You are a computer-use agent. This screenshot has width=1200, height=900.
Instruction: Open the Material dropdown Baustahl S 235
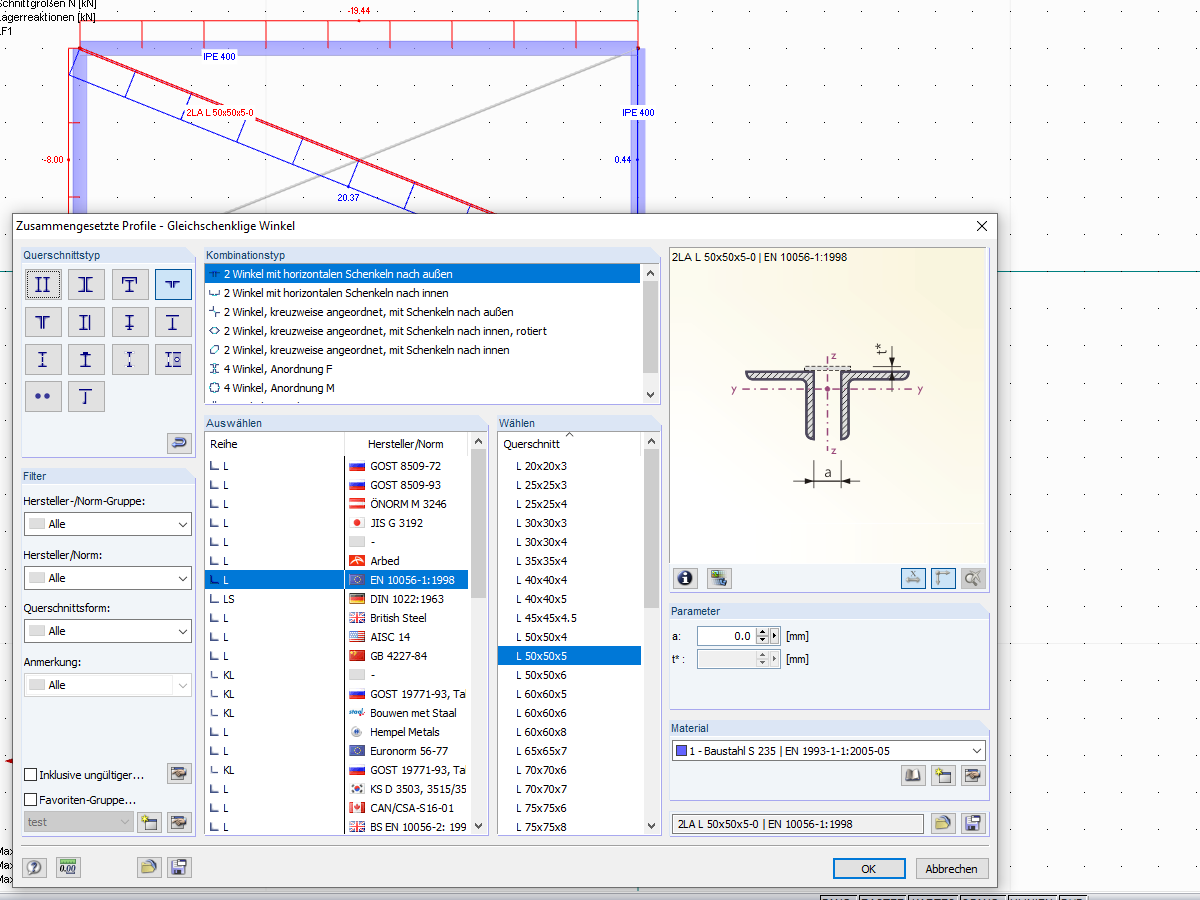click(x=829, y=750)
